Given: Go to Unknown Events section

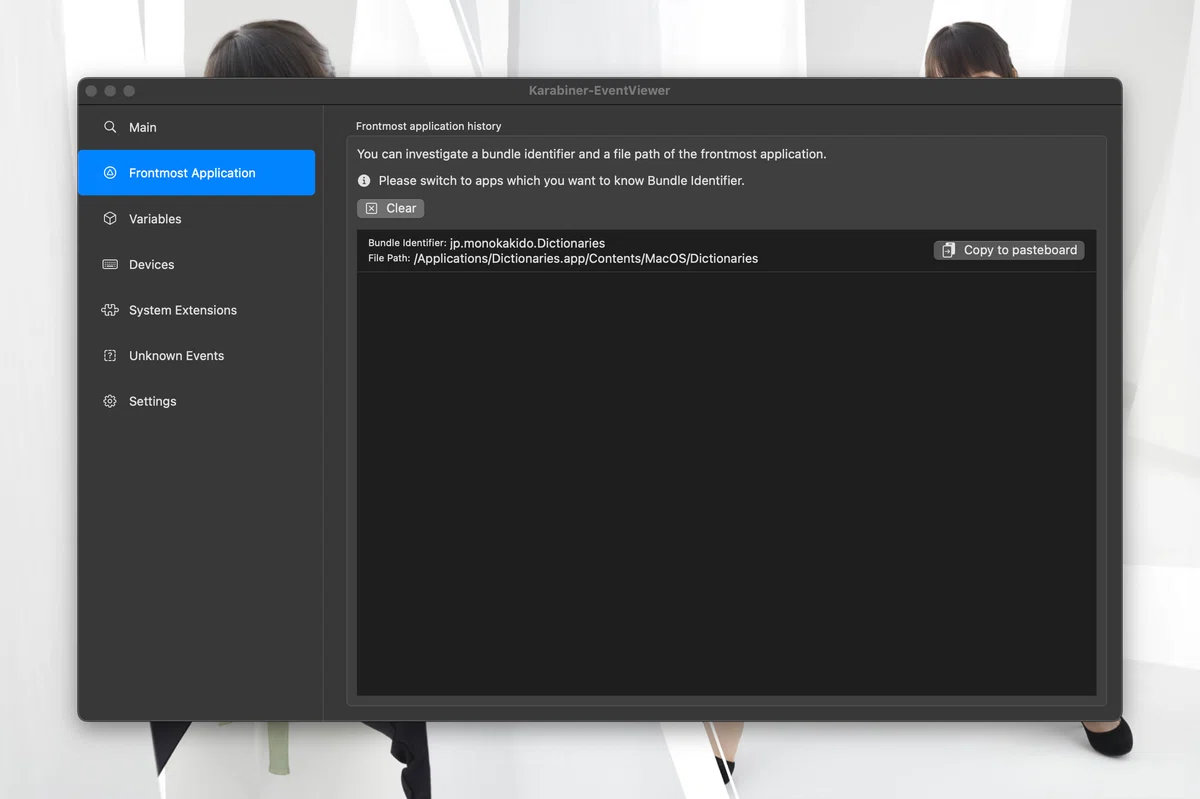Looking at the screenshot, I should pyautogui.click(x=176, y=356).
